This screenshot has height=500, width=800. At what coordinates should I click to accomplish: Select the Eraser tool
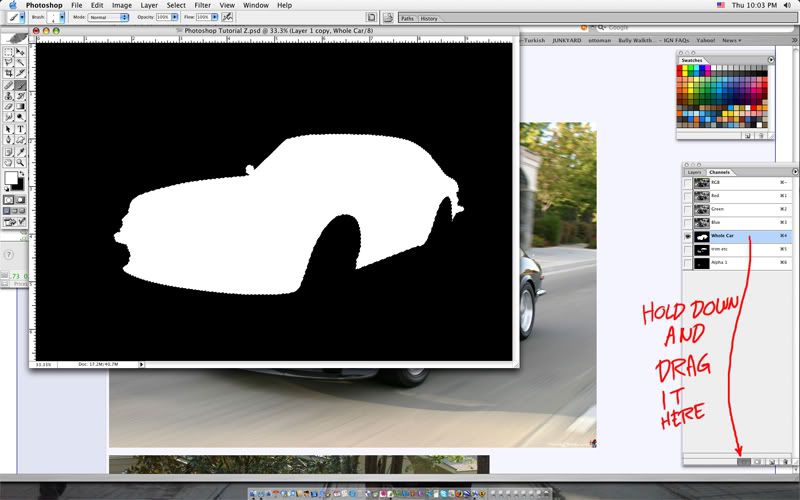point(8,106)
